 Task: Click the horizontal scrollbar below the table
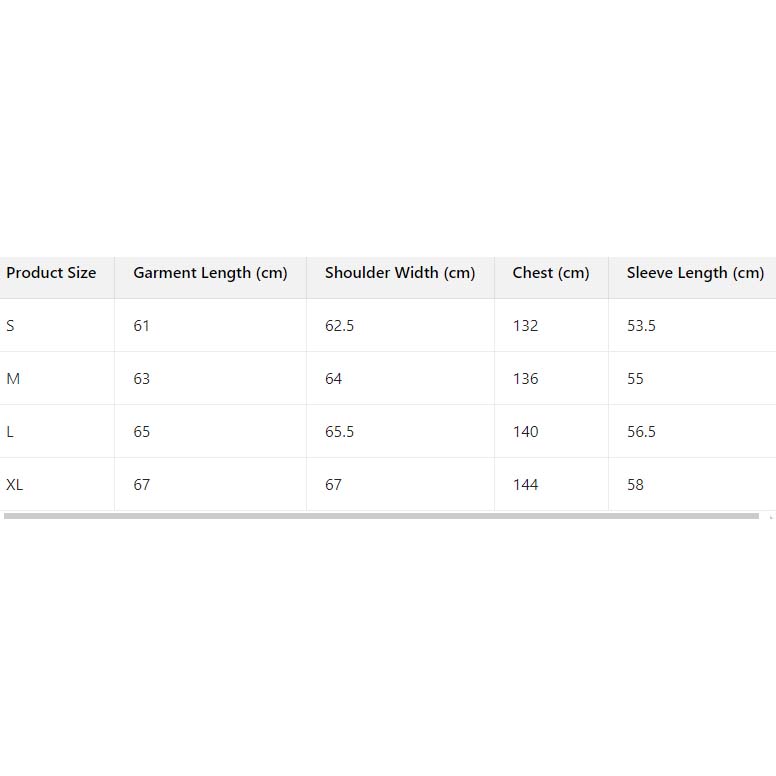[380, 516]
